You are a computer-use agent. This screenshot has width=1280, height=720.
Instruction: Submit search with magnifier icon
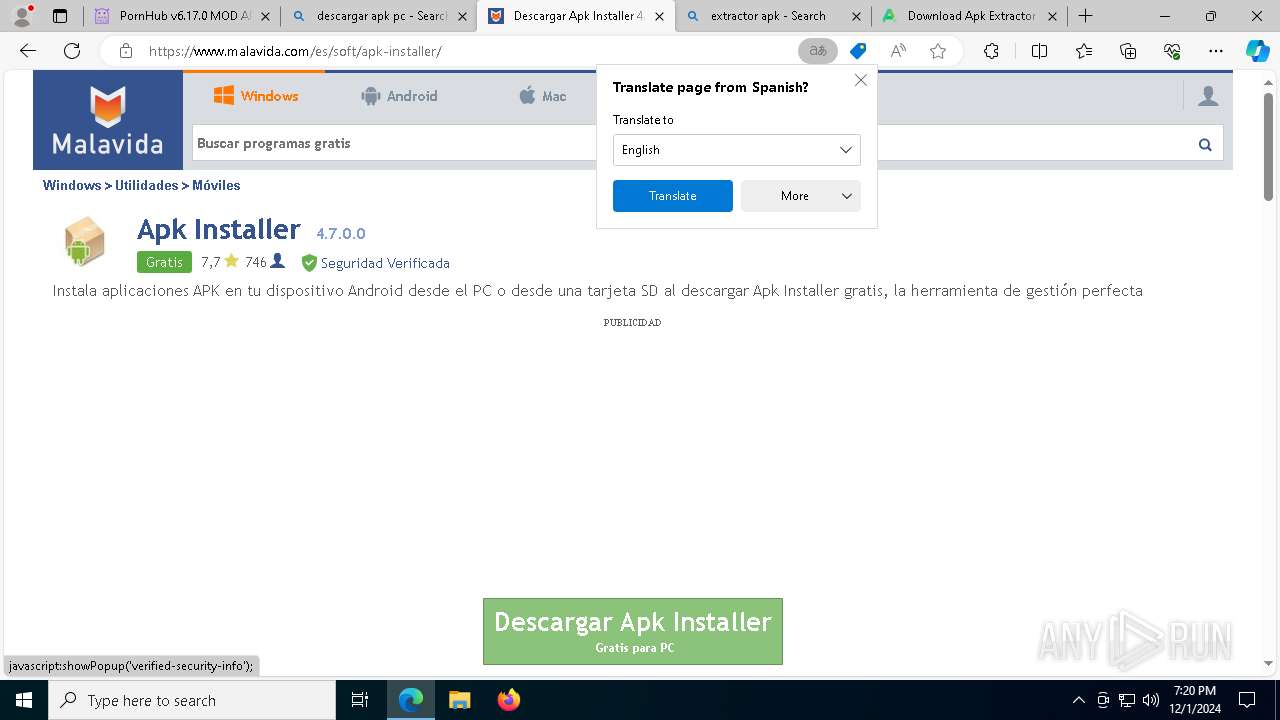coord(1205,144)
